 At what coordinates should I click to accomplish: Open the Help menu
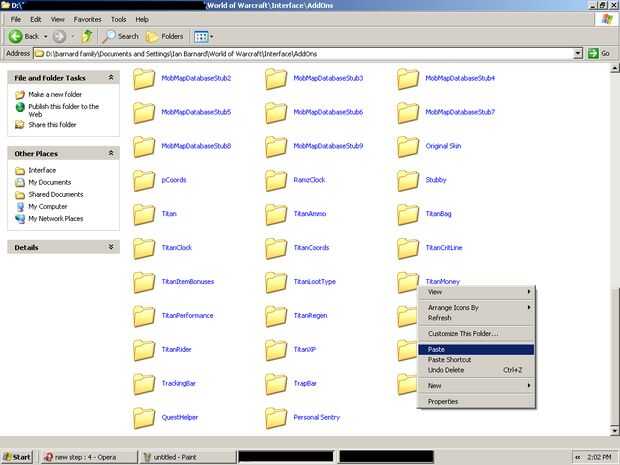pyautogui.click(x=142, y=19)
